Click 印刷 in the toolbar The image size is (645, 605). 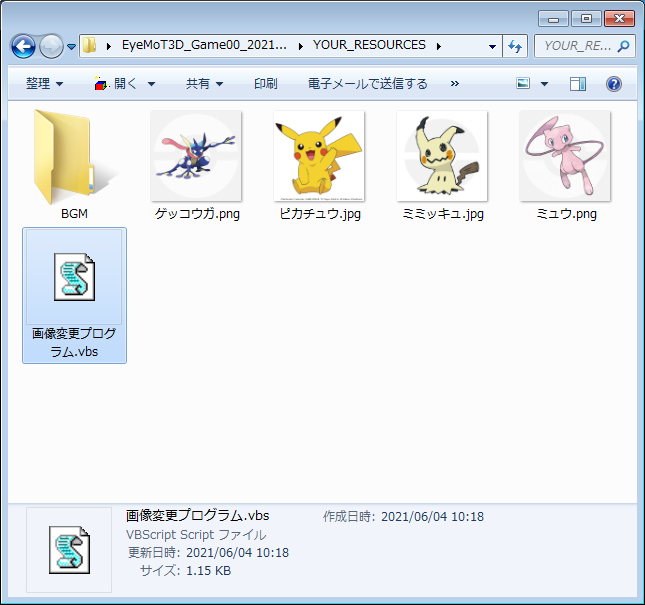point(266,84)
